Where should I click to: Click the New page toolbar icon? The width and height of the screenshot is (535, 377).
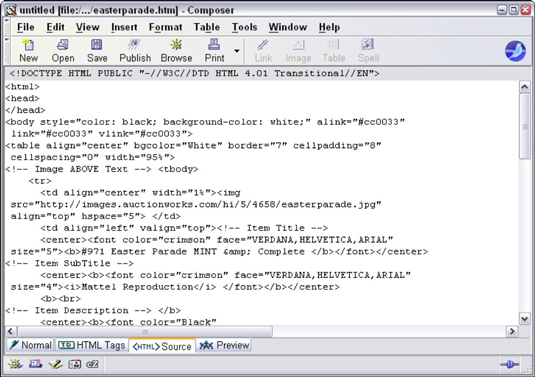28,51
